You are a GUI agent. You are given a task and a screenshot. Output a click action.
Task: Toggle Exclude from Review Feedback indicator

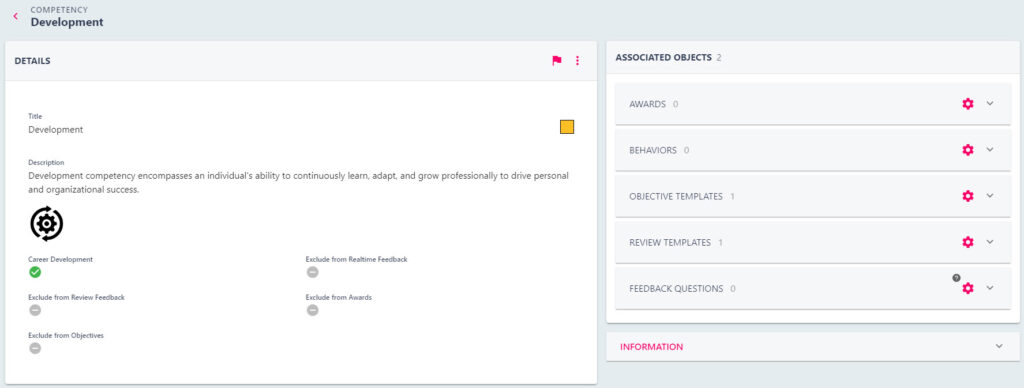35,310
